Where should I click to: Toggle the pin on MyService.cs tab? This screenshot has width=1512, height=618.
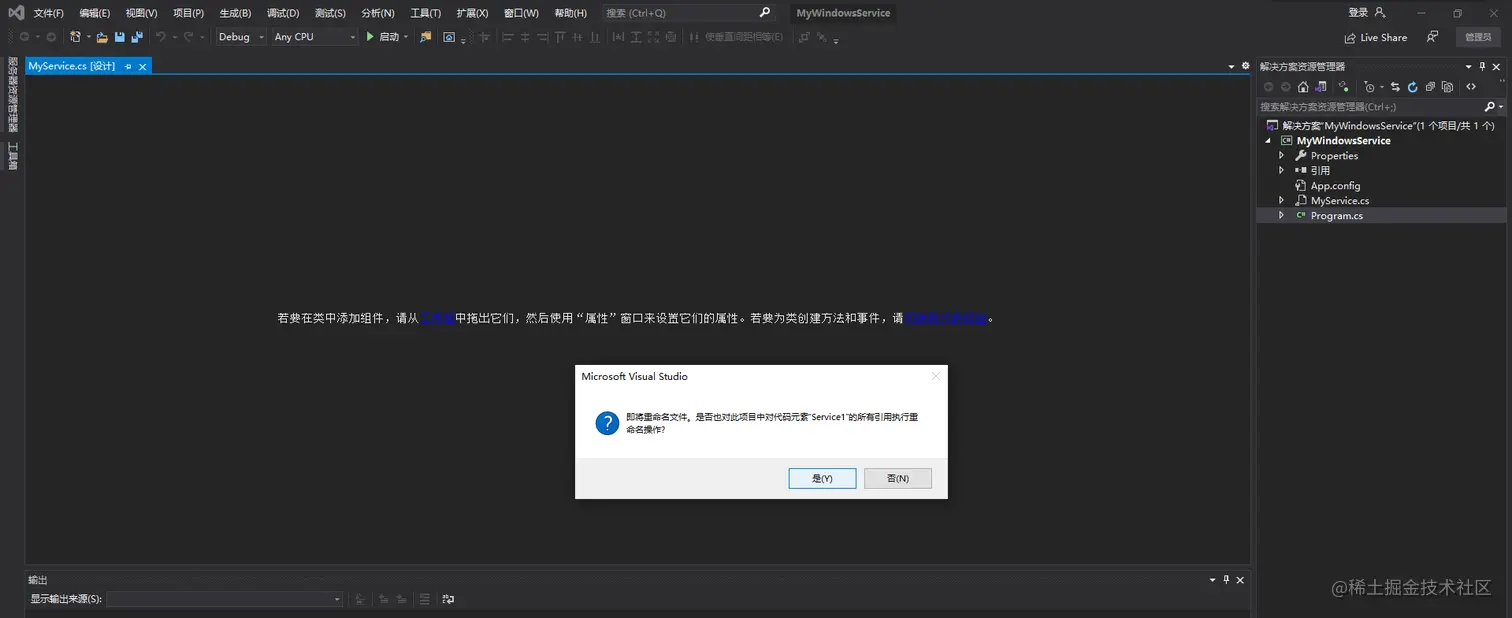pyautogui.click(x=128, y=66)
